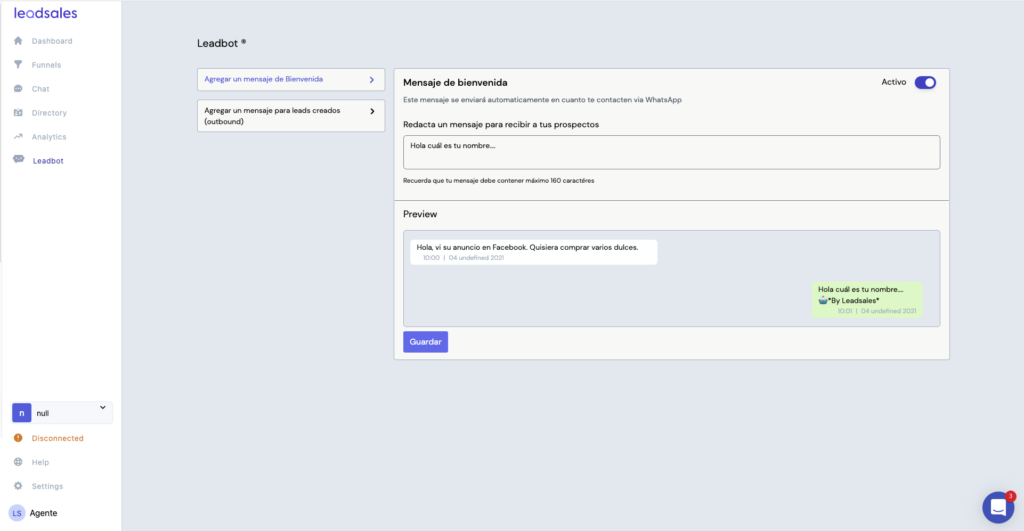Screen dimensions: 1024x531
Task: Click chevron on Agregar mensaje de Bienvenida
Action: 372,80
